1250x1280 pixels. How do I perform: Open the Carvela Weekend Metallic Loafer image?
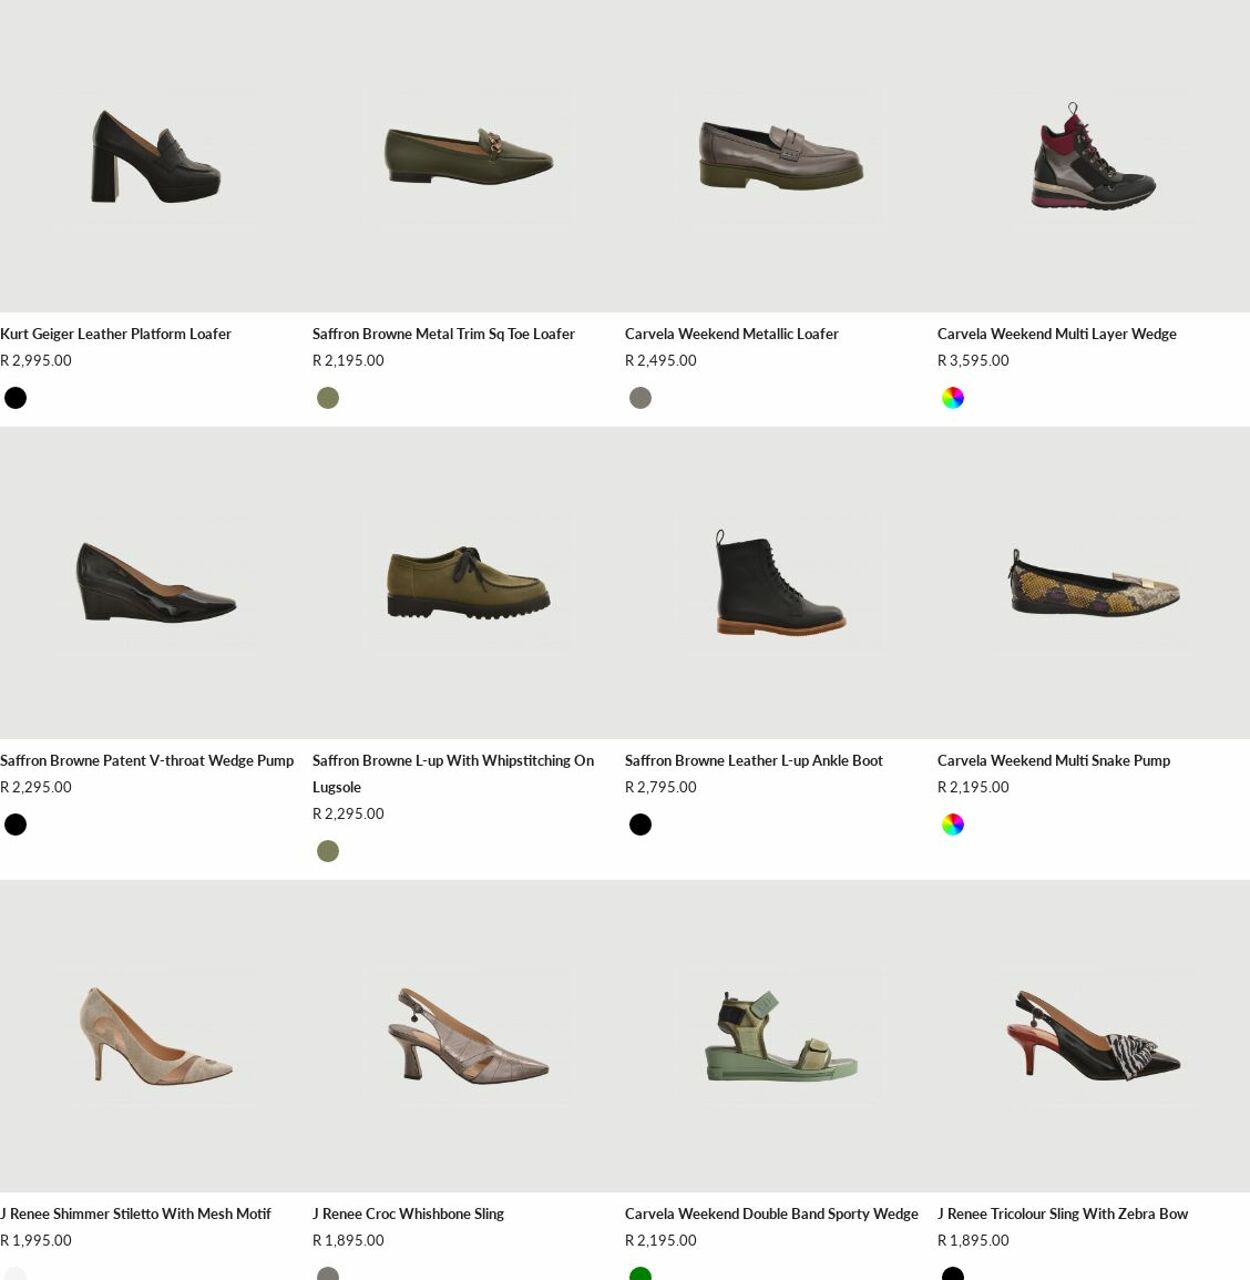pyautogui.click(x=781, y=156)
